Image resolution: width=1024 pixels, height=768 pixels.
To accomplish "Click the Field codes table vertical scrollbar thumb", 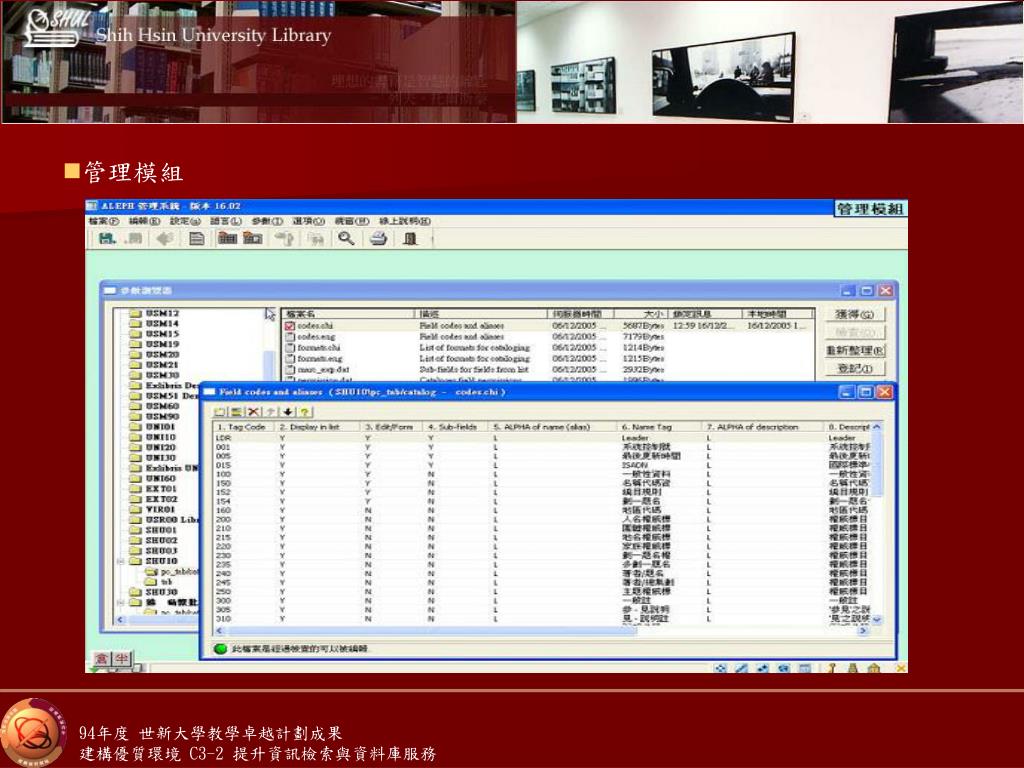I will (876, 464).
